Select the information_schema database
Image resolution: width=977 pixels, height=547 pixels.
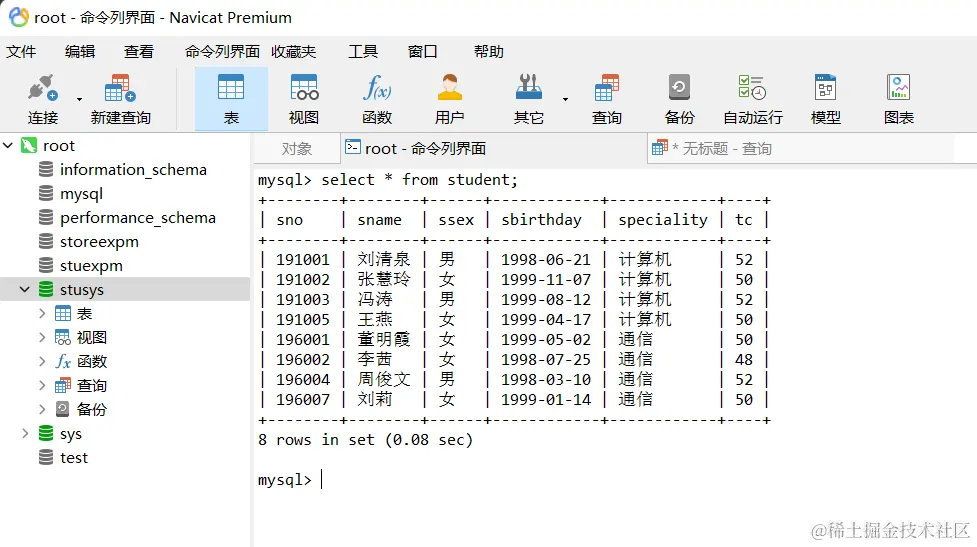[x=133, y=169]
